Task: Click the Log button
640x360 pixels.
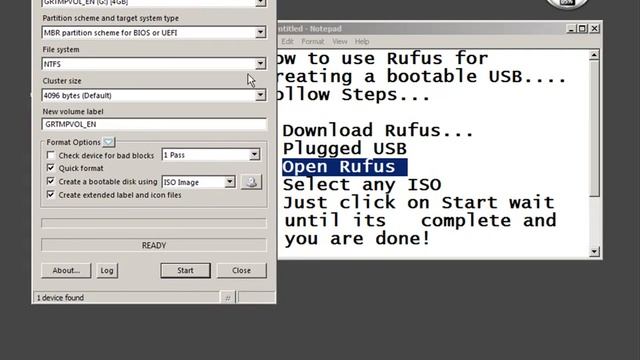Action: [107, 270]
